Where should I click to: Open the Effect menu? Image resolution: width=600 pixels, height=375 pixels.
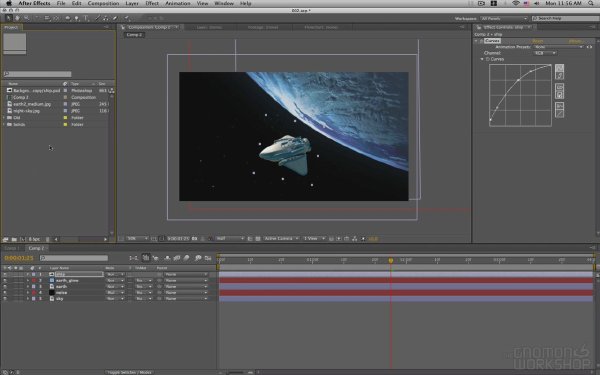152,3
